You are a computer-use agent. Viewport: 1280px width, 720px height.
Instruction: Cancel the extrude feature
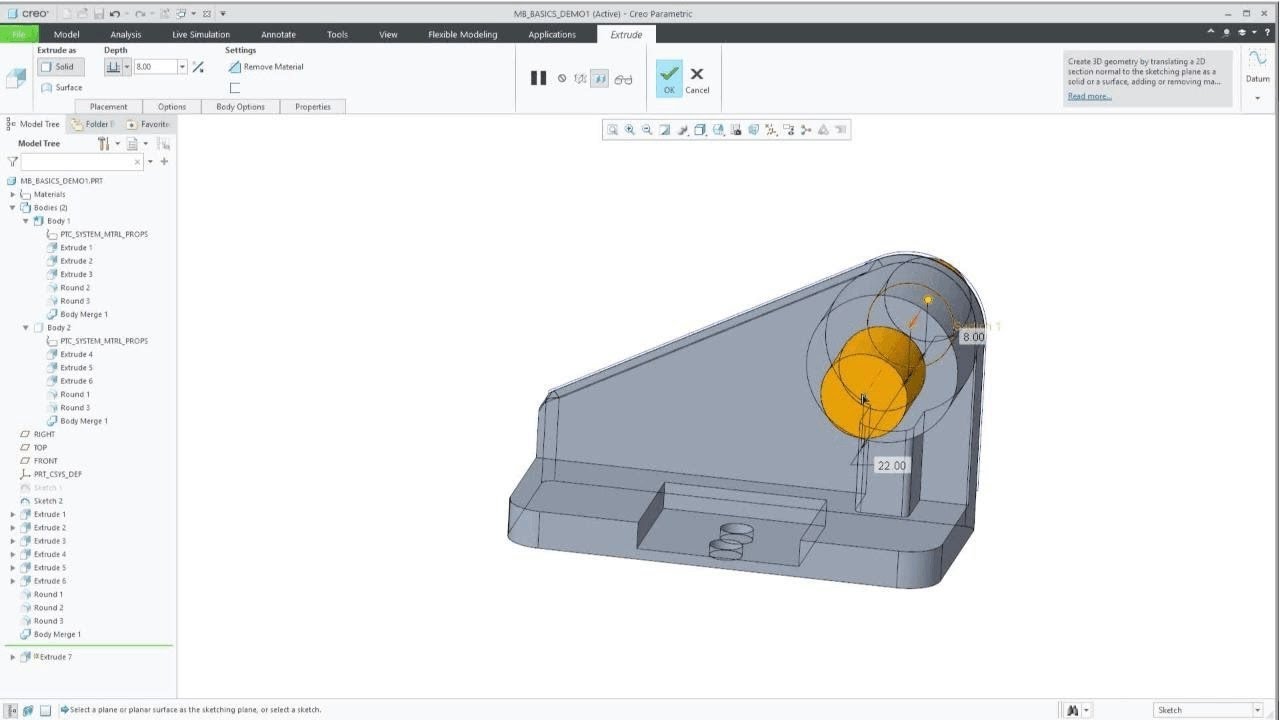[x=697, y=79]
